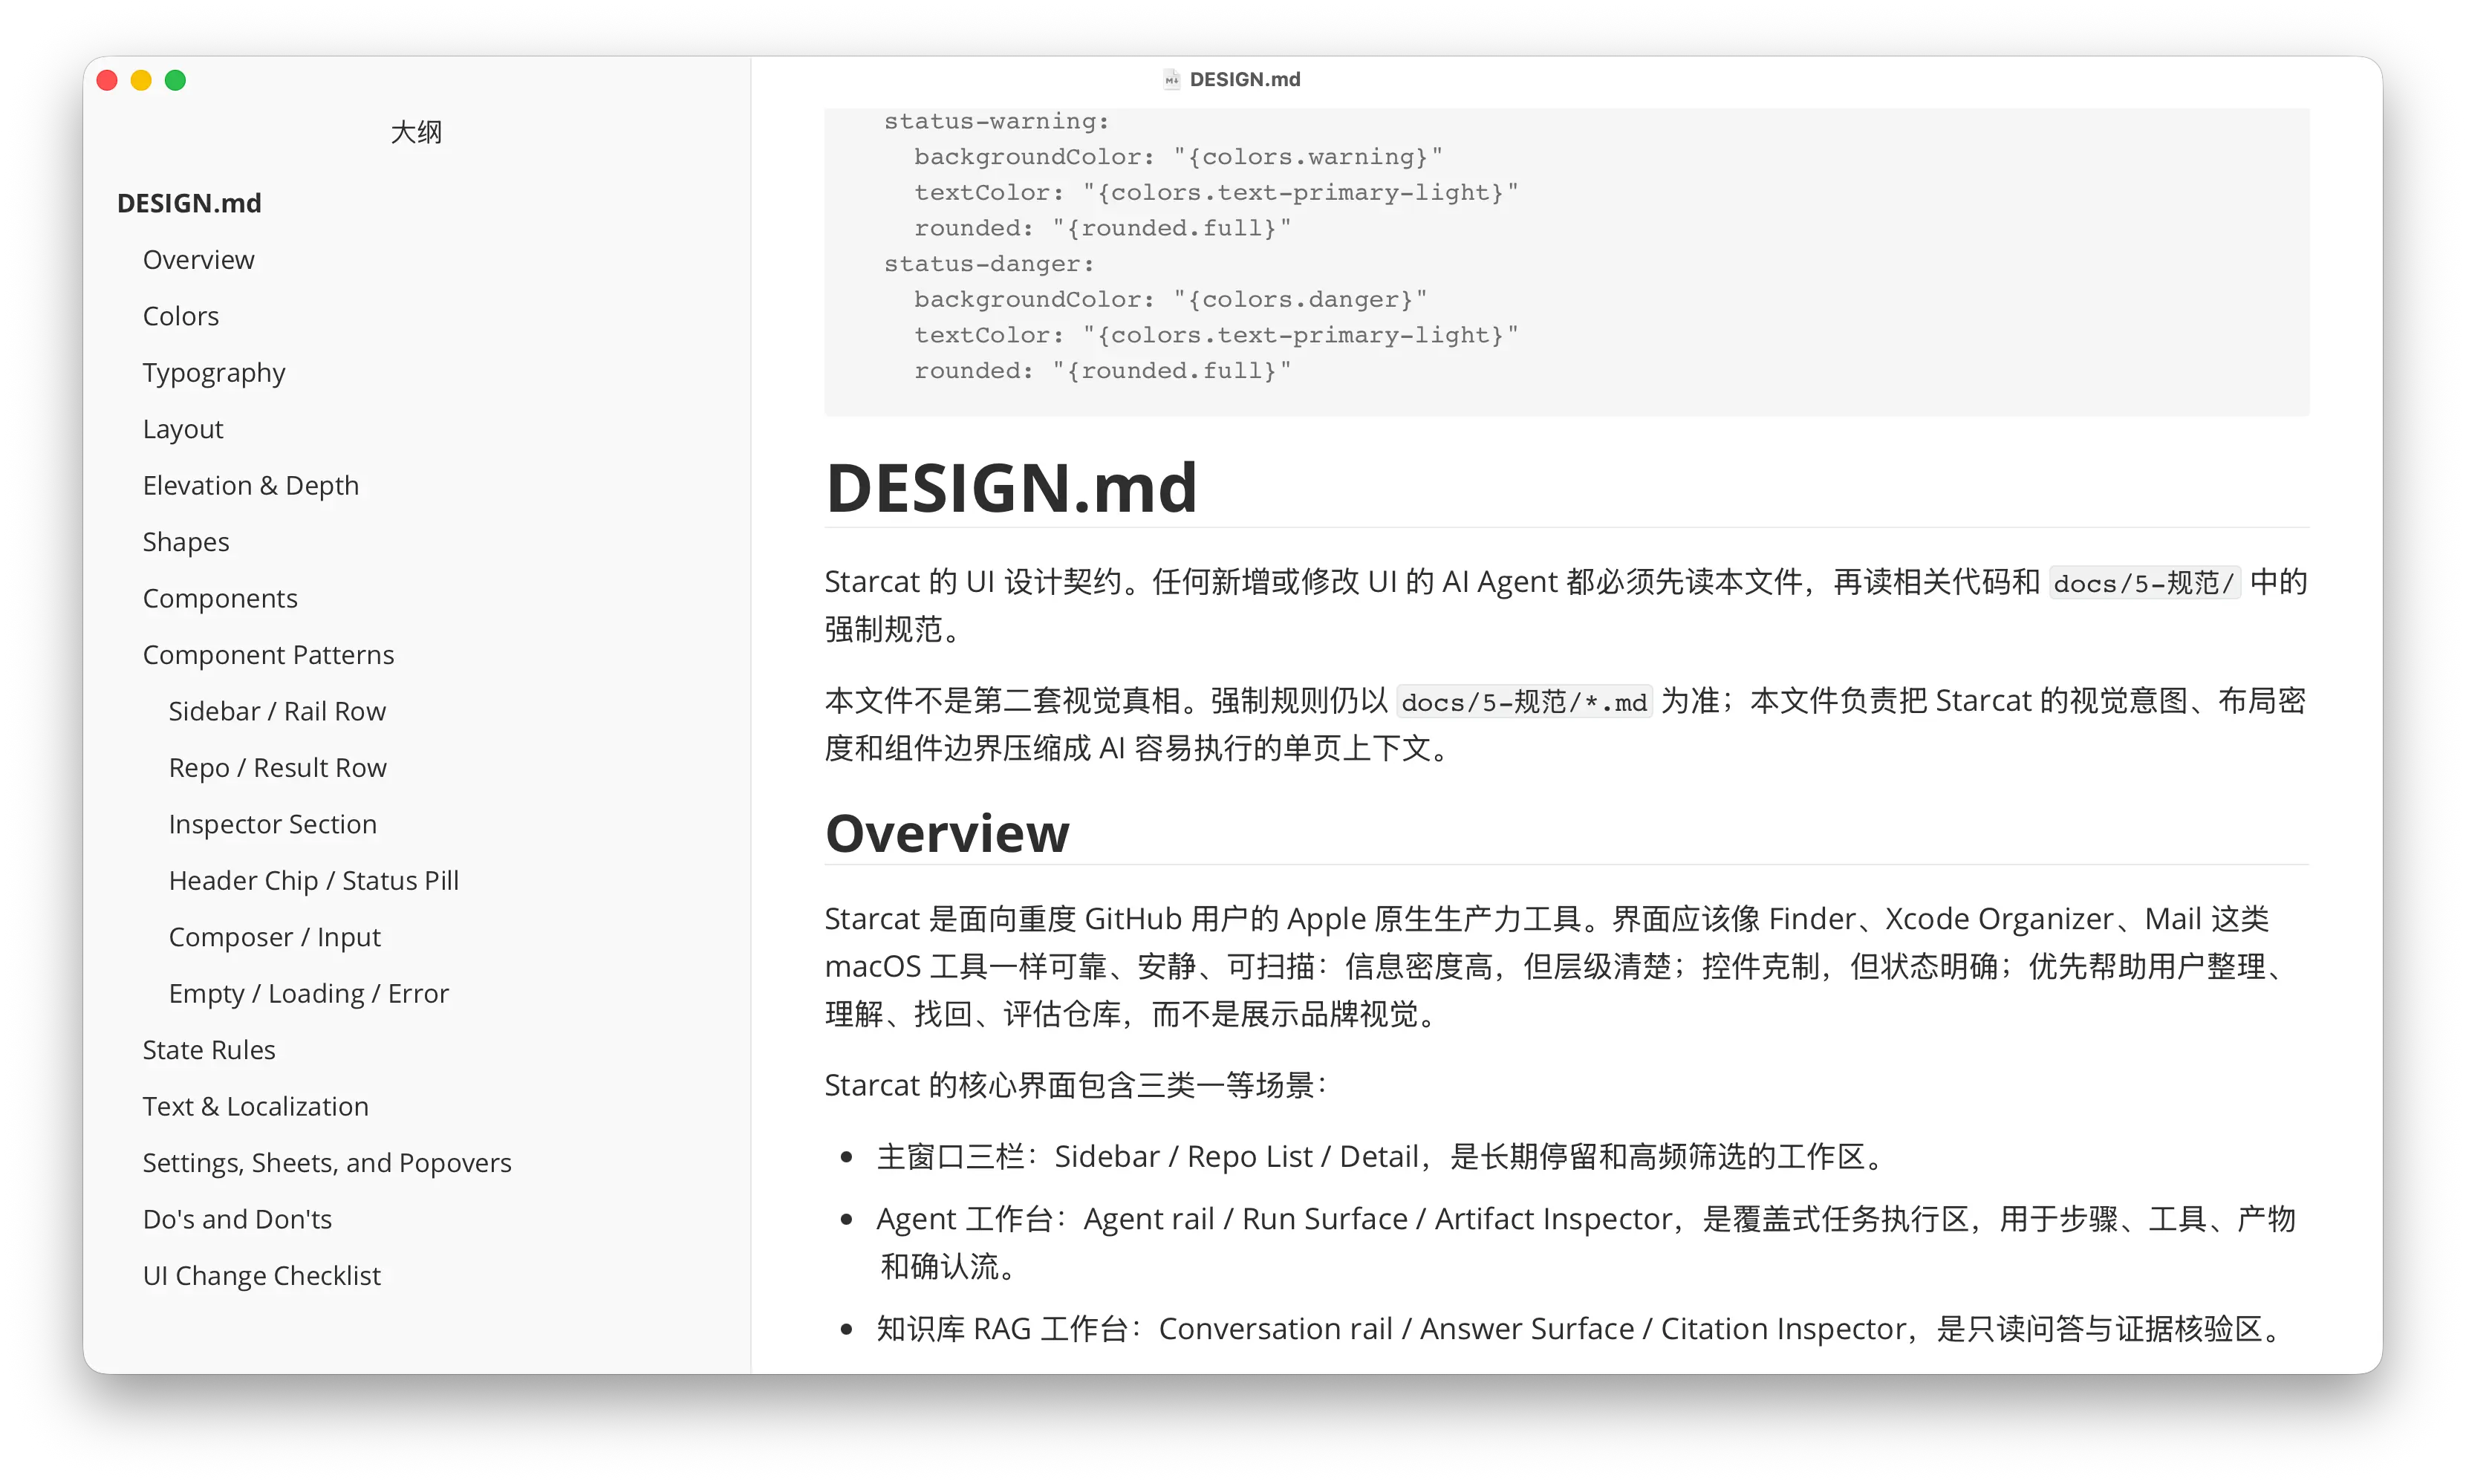Open Empty / Loading / Error subsection
Screen dimensions: 2466x1484
308,994
